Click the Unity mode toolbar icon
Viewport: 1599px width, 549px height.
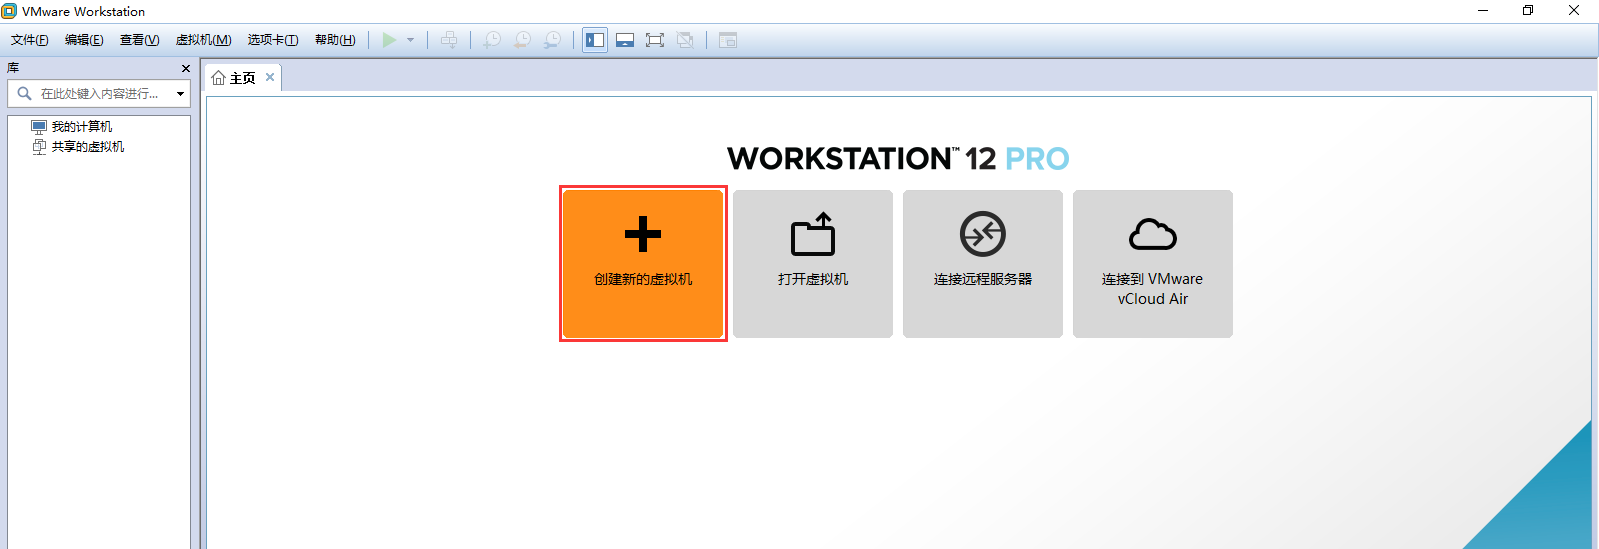pos(685,40)
